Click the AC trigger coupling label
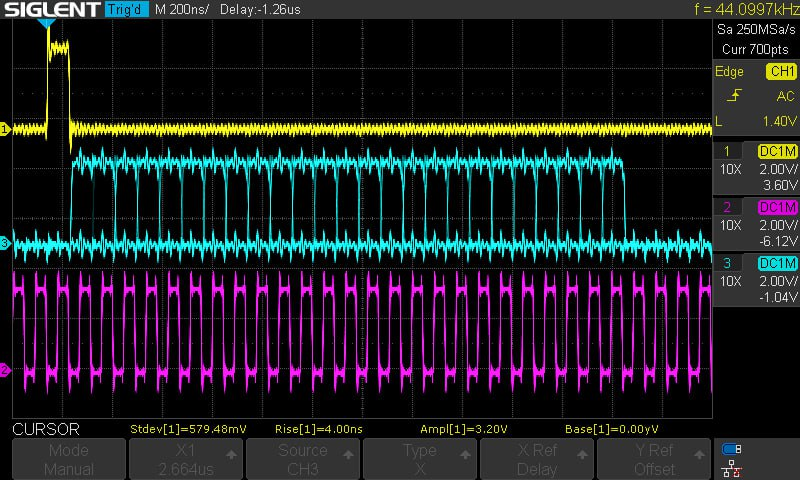 [785, 96]
